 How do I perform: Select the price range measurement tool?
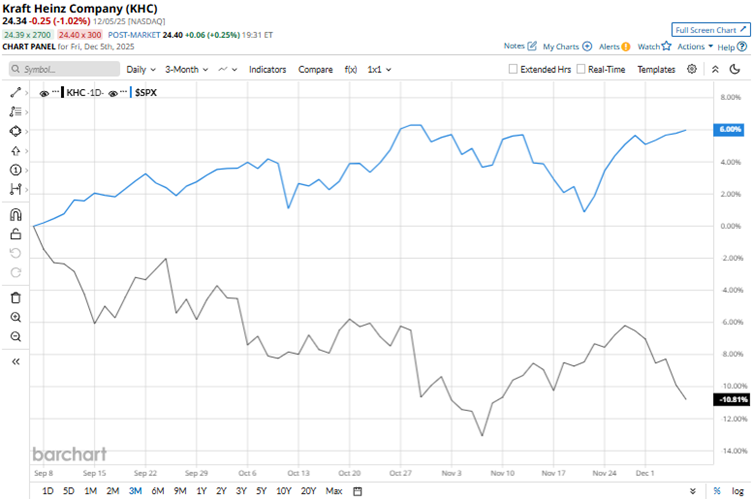[15, 189]
